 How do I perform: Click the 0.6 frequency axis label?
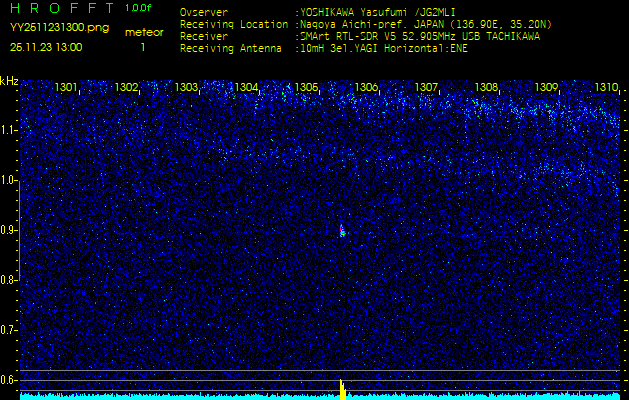pyautogui.click(x=9, y=379)
